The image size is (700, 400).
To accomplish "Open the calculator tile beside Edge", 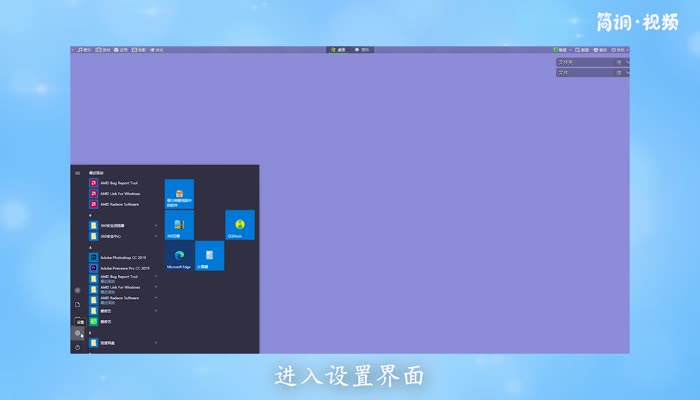I will click(209, 256).
